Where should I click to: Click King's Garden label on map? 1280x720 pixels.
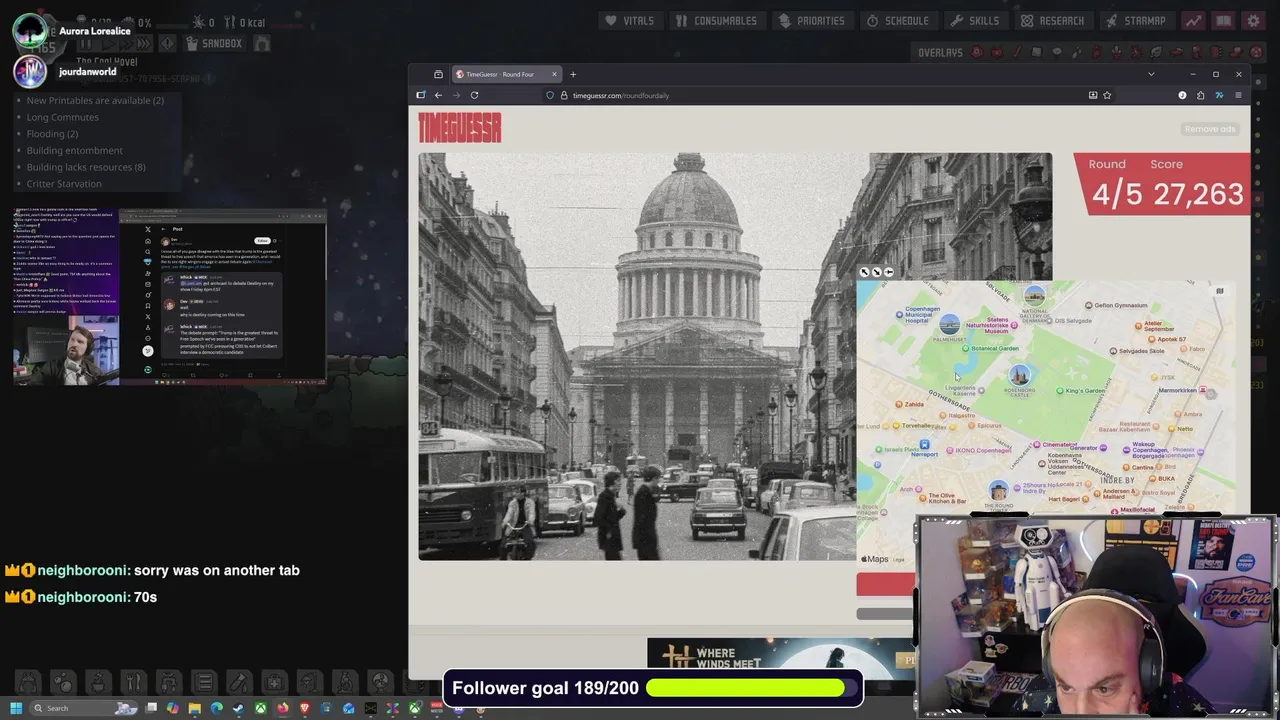point(1086,391)
